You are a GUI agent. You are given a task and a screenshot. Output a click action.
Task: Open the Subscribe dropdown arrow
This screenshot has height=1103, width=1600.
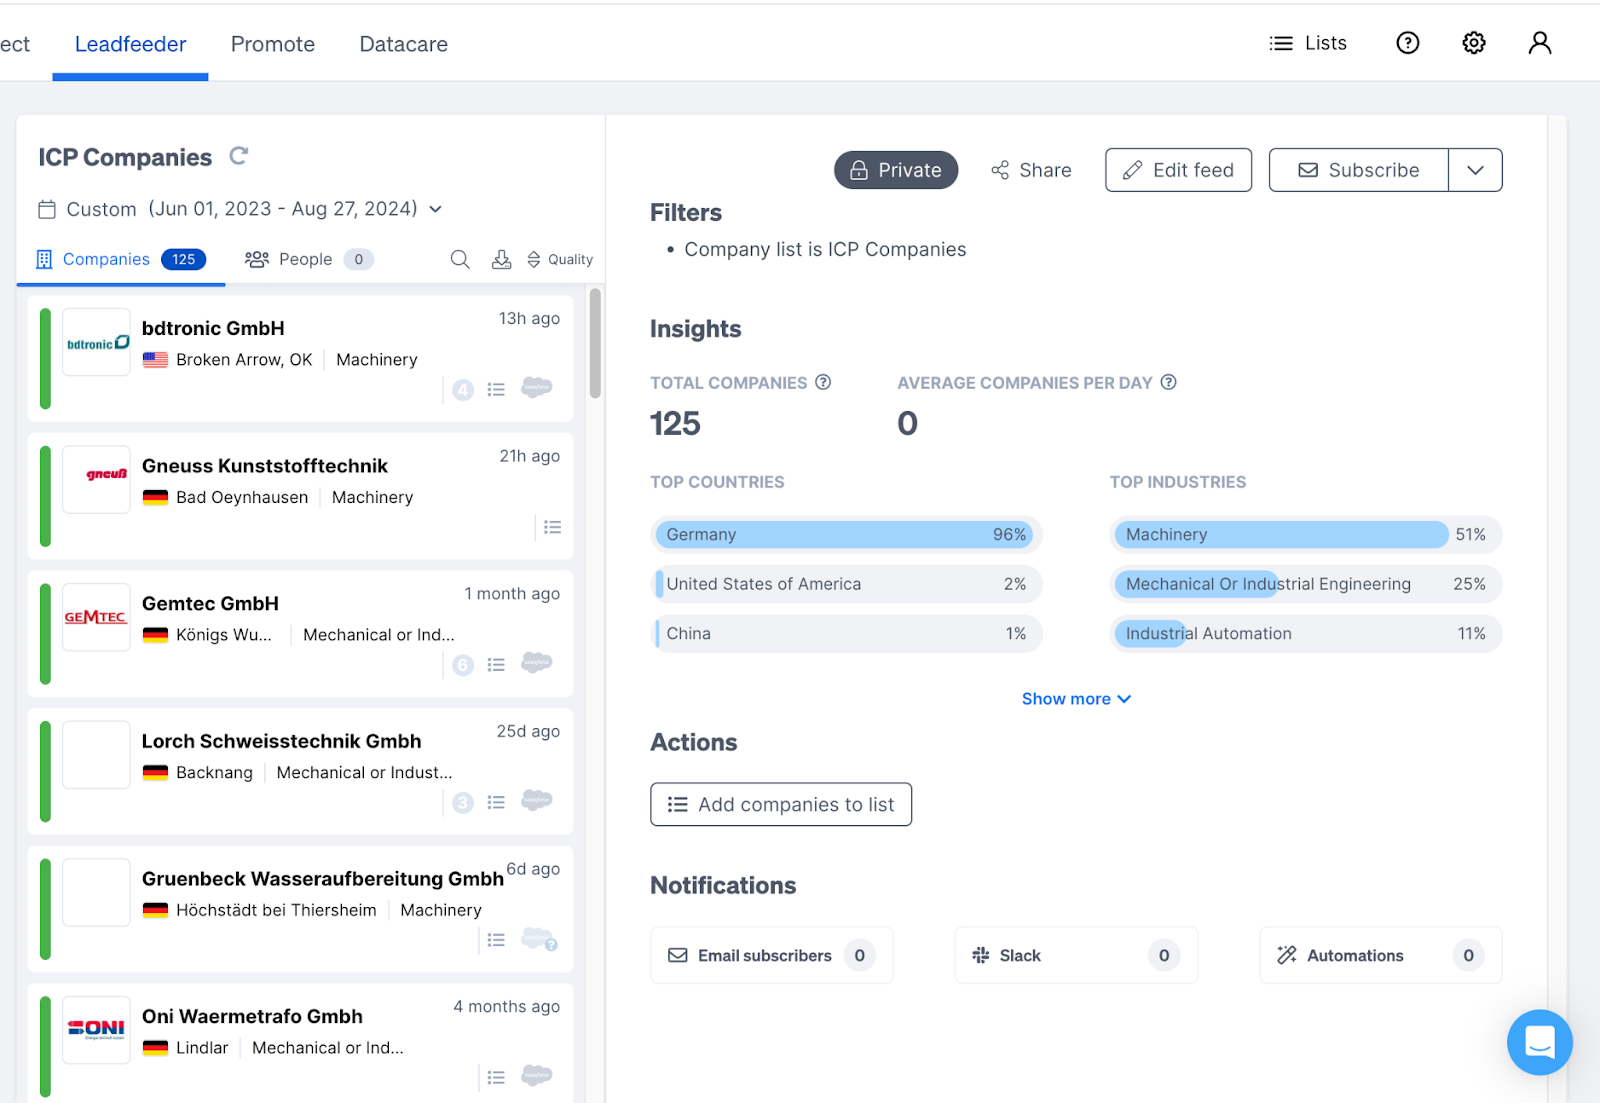click(x=1475, y=170)
